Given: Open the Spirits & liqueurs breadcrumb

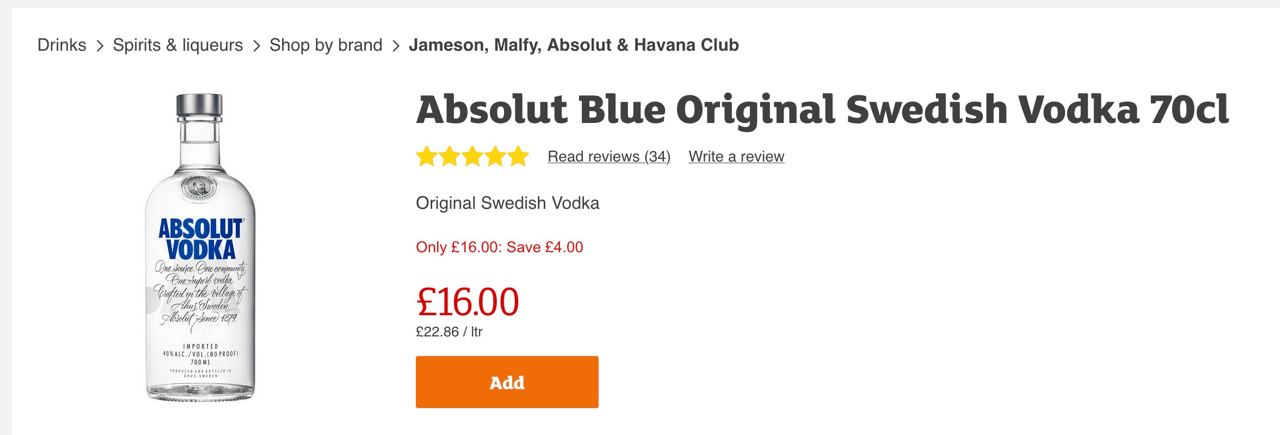Looking at the screenshot, I should coord(178,45).
